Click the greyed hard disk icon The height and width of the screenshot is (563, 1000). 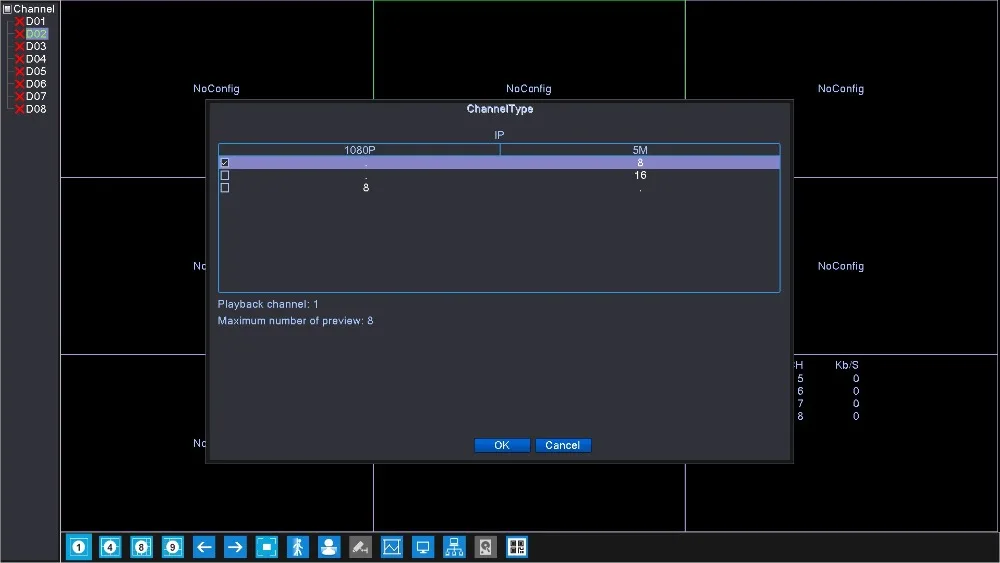485,547
